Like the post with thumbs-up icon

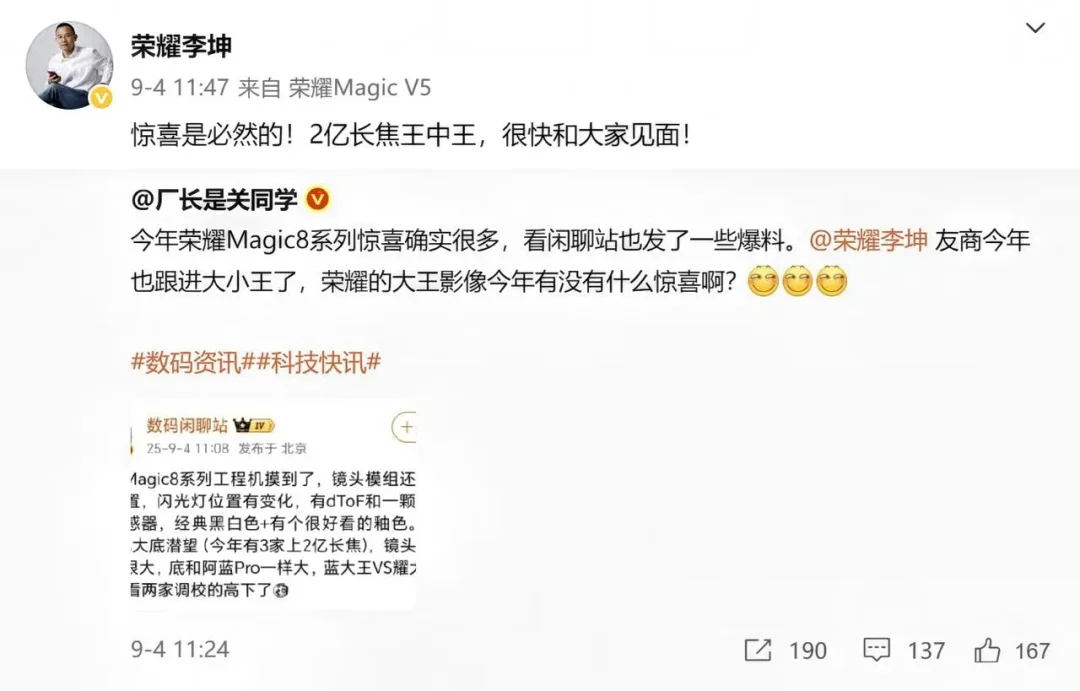click(x=987, y=650)
